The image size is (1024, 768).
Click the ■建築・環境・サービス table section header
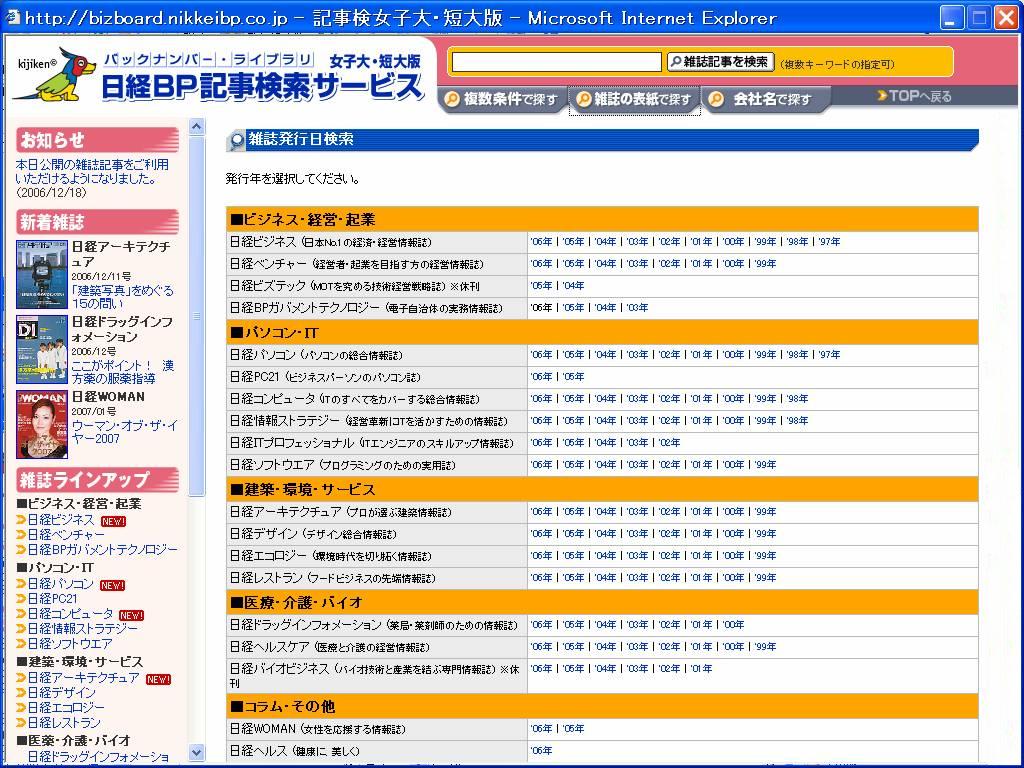(x=602, y=490)
